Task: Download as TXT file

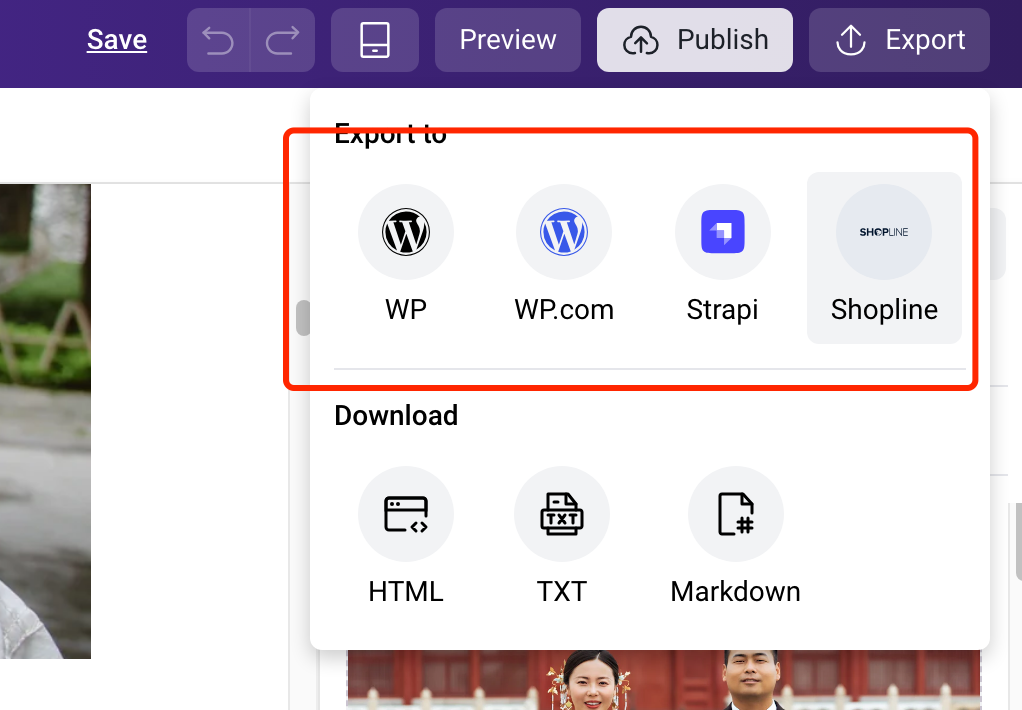Action: pyautogui.click(x=562, y=537)
